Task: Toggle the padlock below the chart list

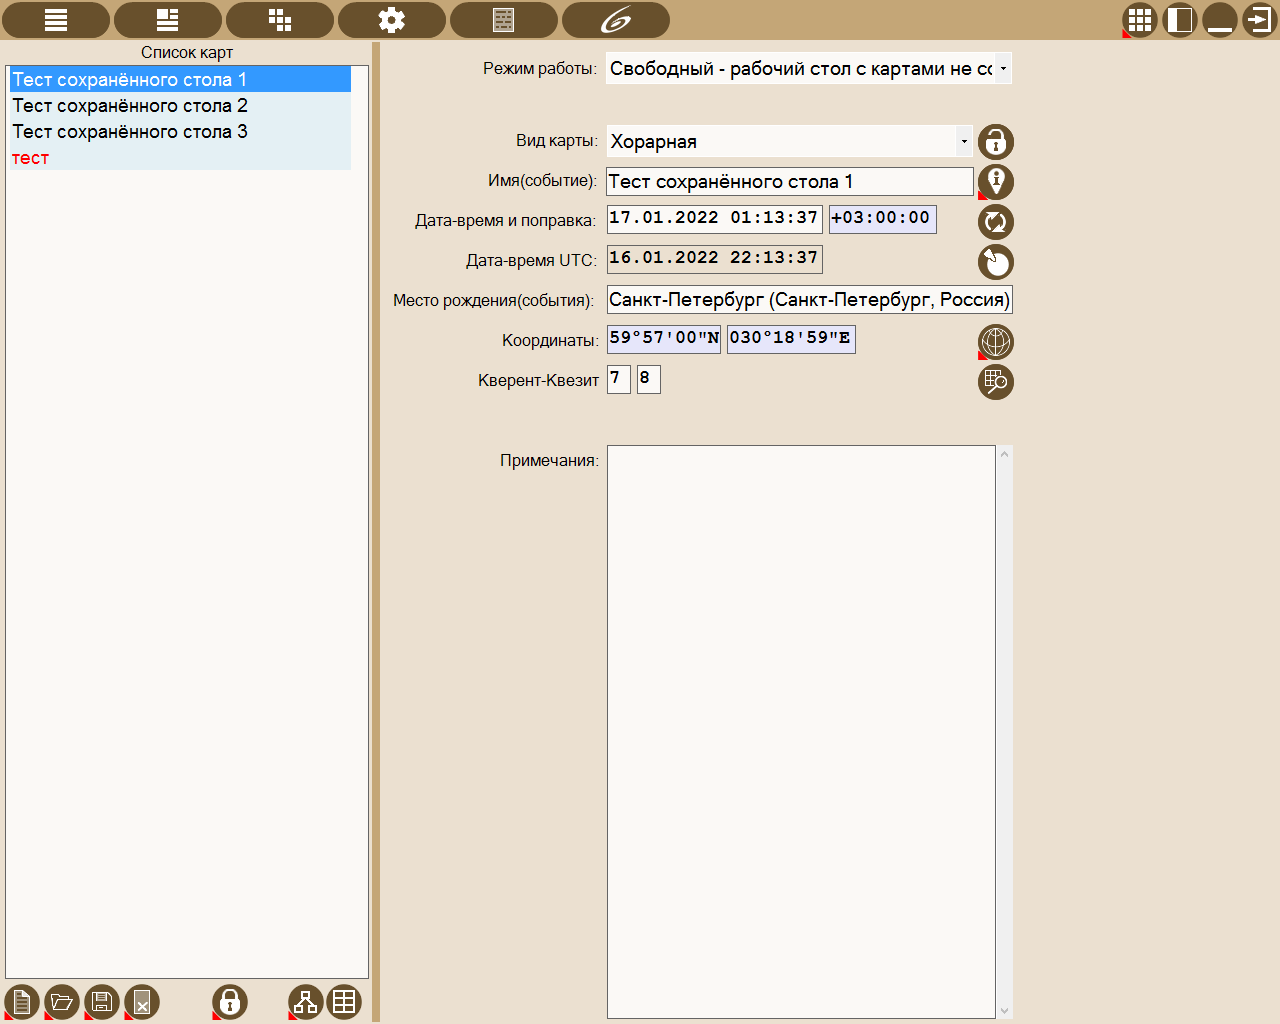Action: pyautogui.click(x=230, y=1001)
